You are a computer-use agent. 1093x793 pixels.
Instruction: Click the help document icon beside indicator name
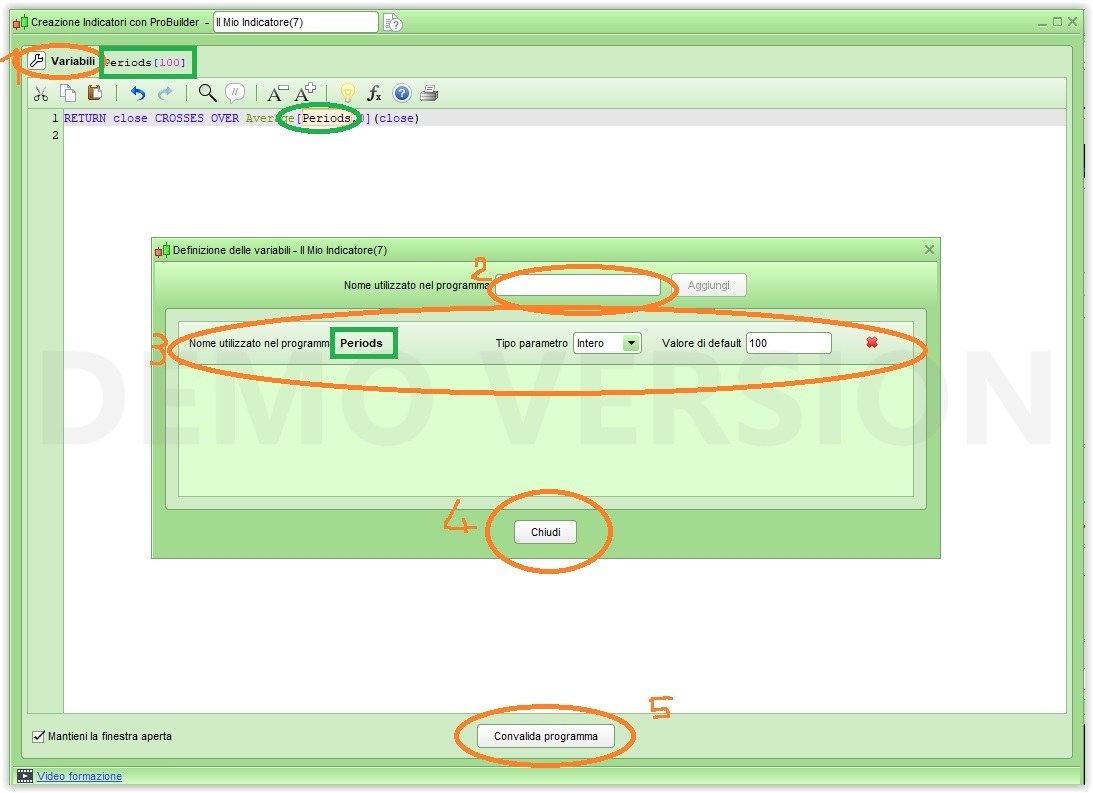[392, 23]
